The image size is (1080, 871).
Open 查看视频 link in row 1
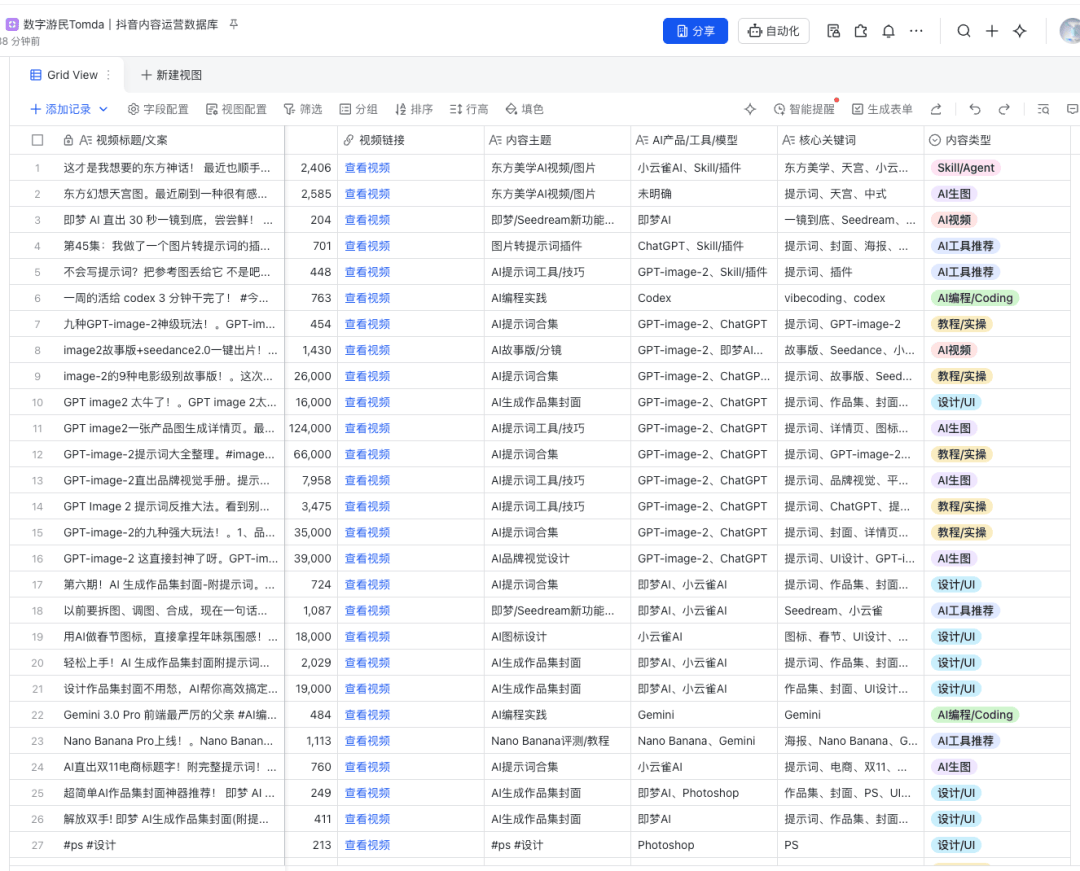367,168
